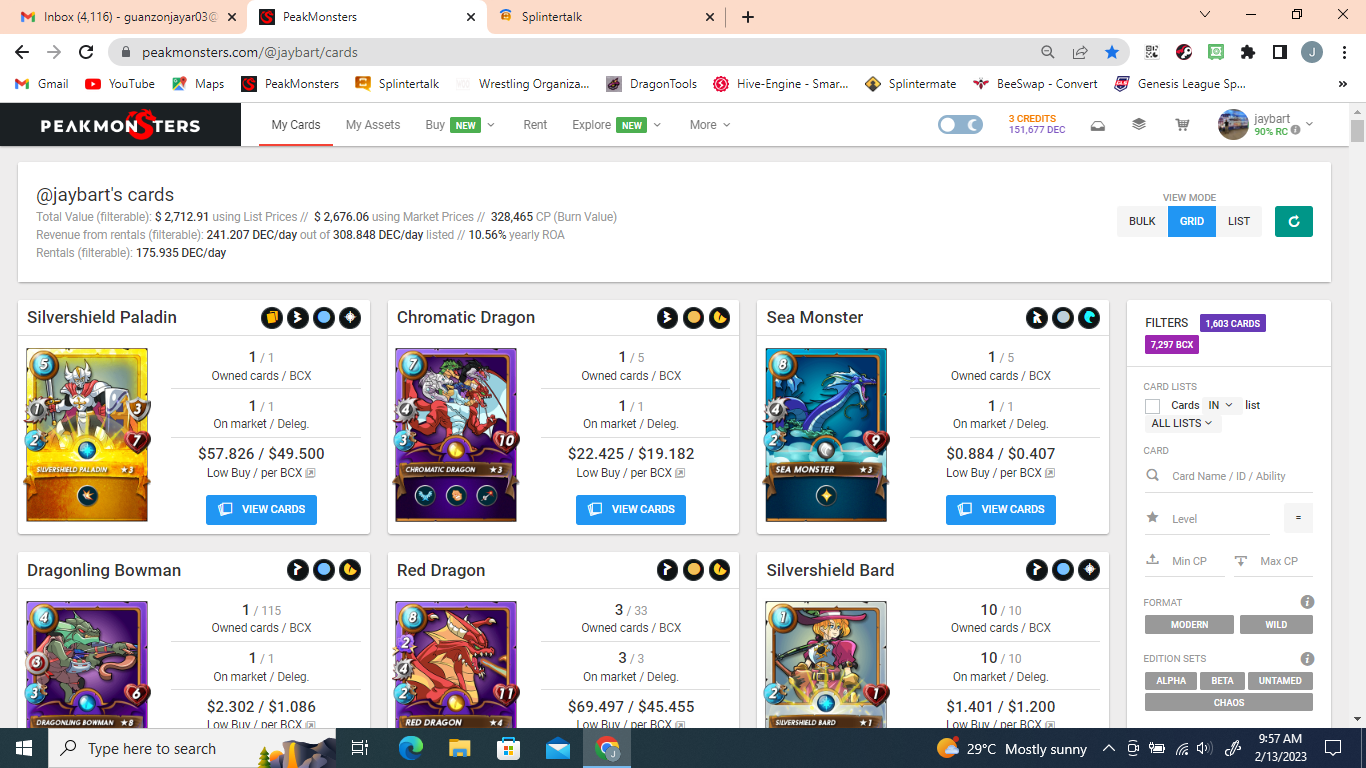The height and width of the screenshot is (768, 1366).
Task: Open external link icon under Silvershield Paladin price
Action: click(310, 473)
